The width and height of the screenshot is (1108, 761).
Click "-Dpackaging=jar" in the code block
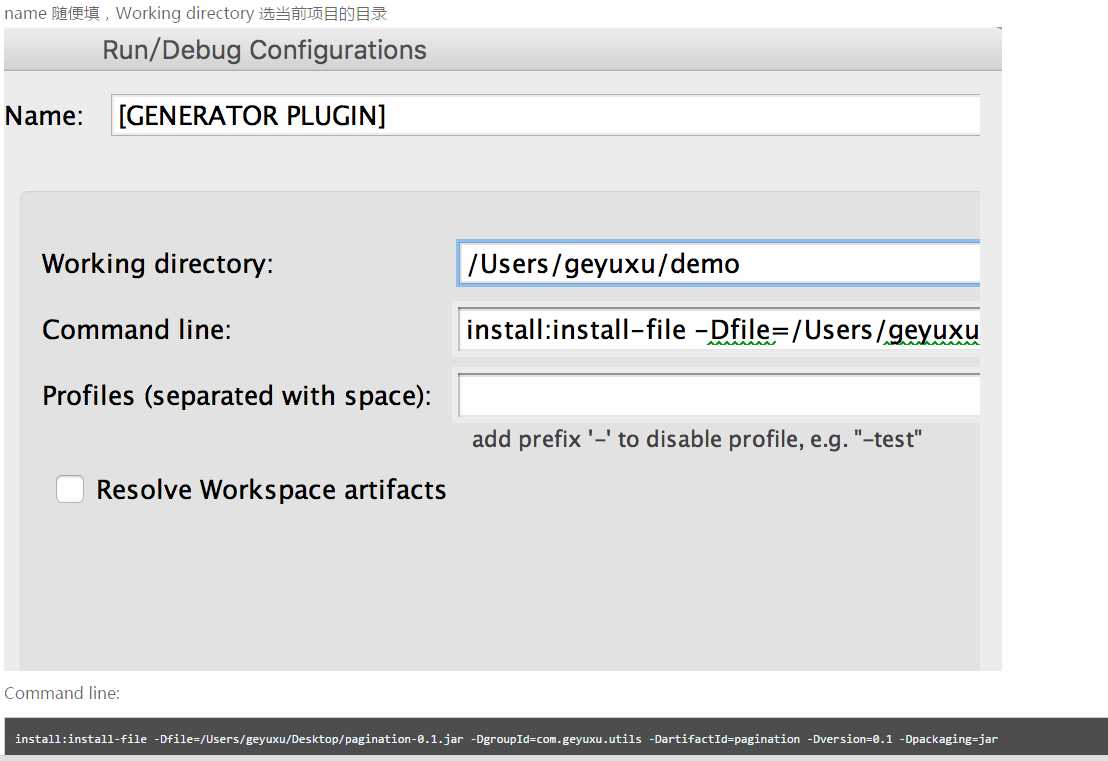click(x=948, y=739)
